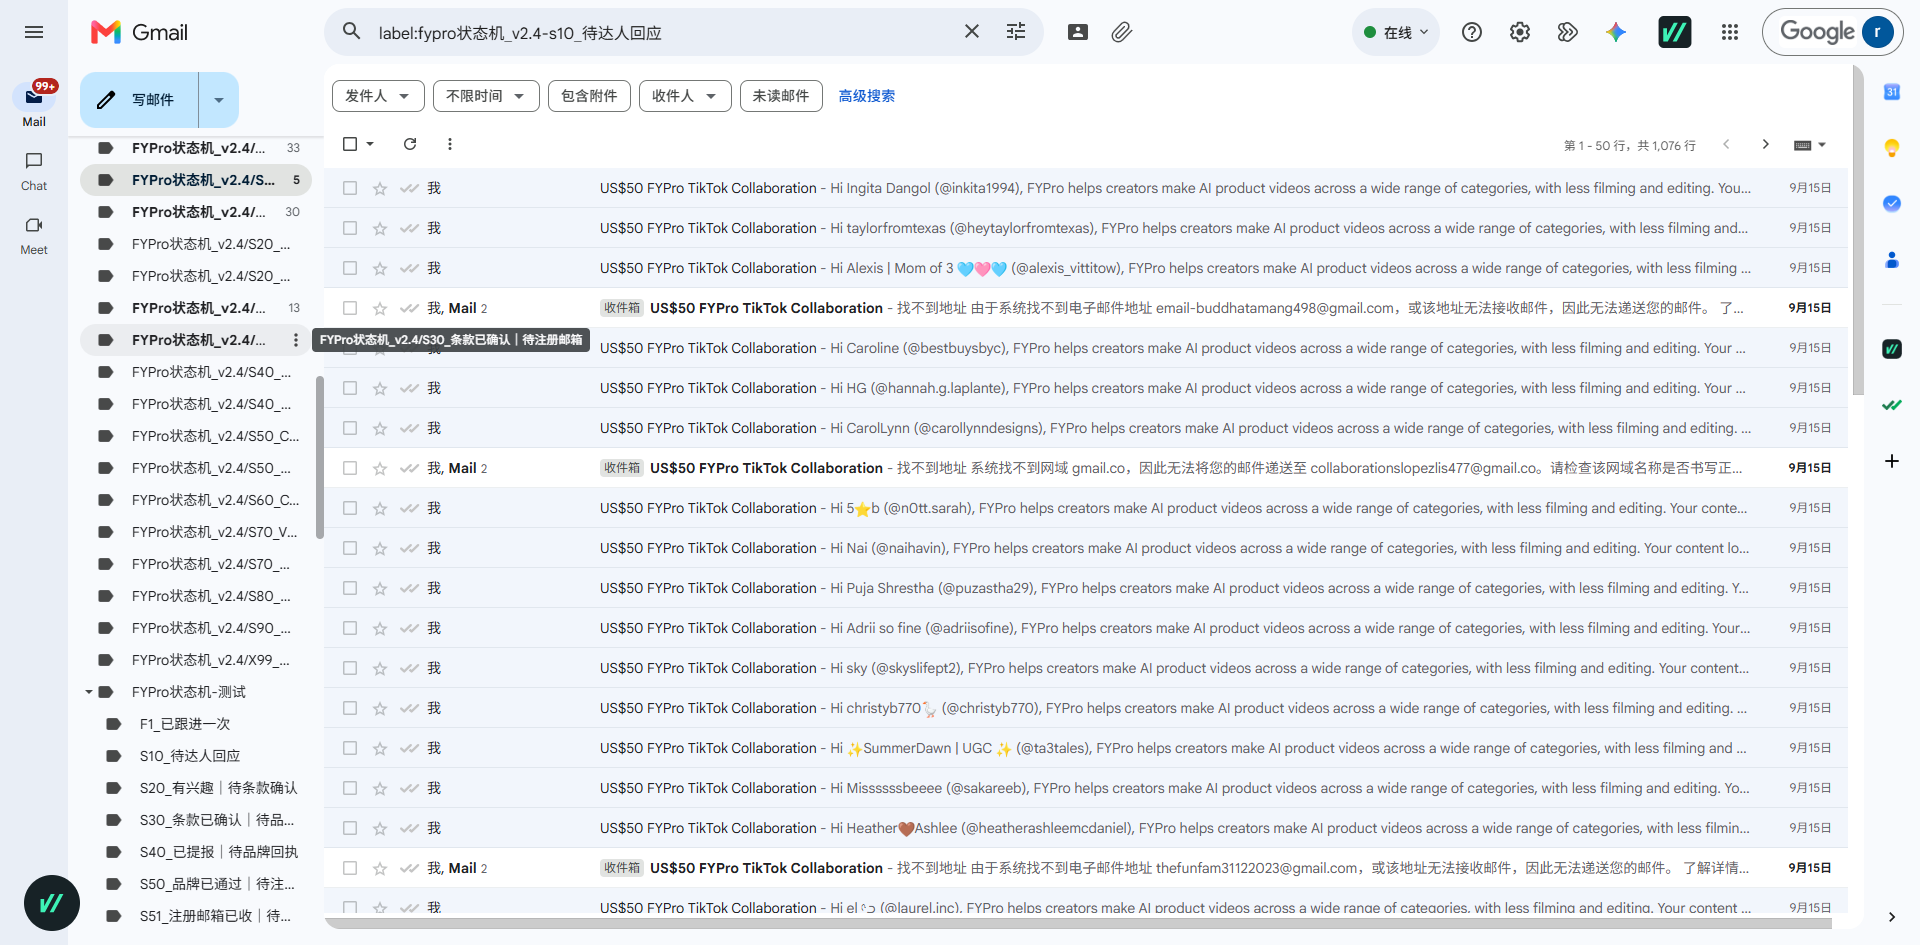Click the horizontal scrollbar under email list
The width and height of the screenshot is (1920, 945).
click(x=1079, y=923)
